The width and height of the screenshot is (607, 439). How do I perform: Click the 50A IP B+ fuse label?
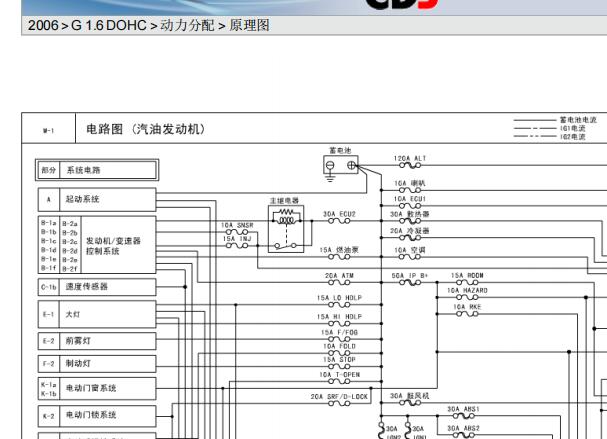(410, 276)
